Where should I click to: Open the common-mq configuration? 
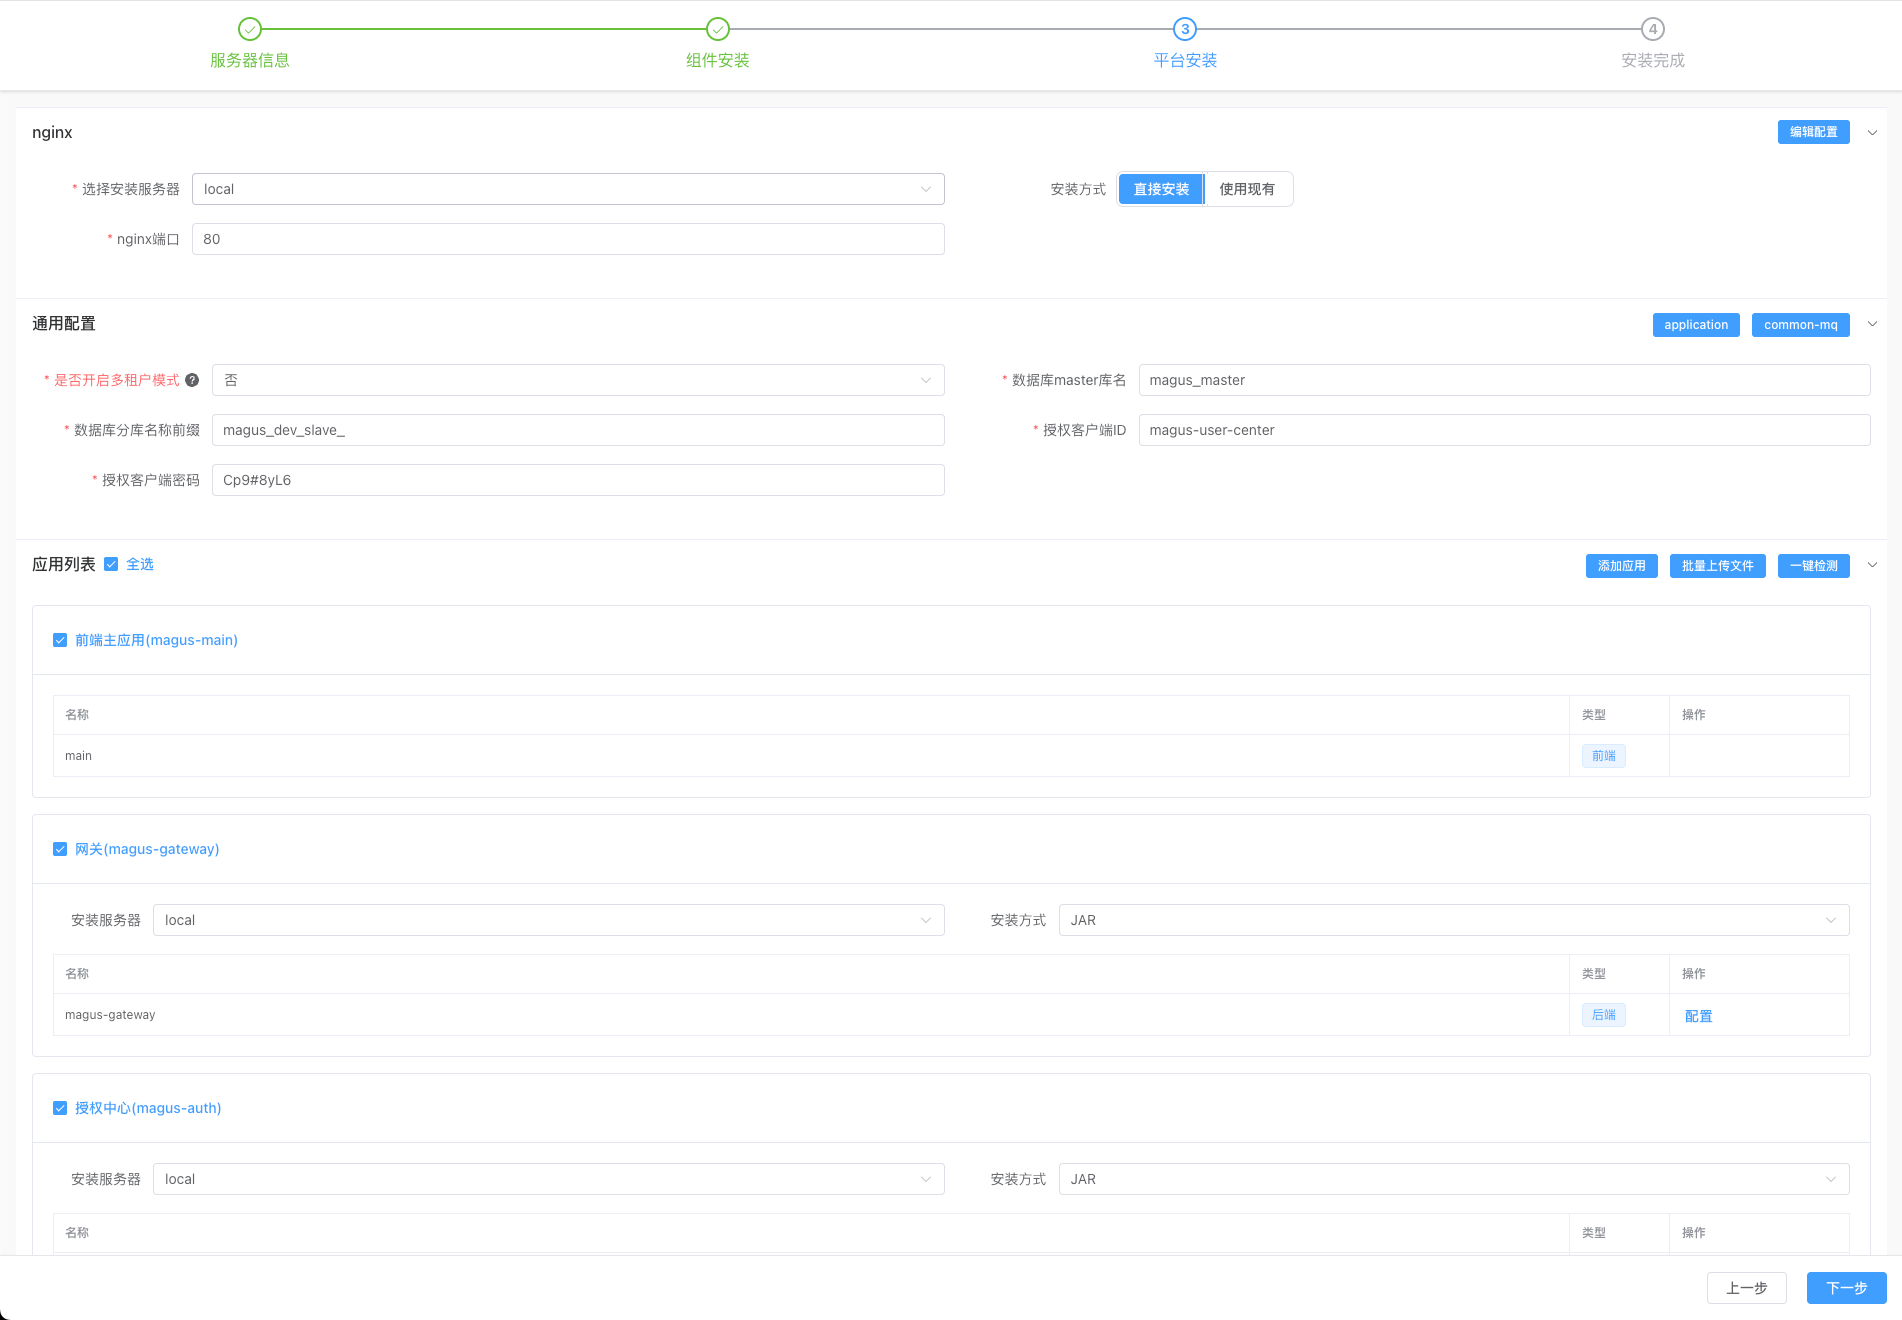tap(1800, 325)
